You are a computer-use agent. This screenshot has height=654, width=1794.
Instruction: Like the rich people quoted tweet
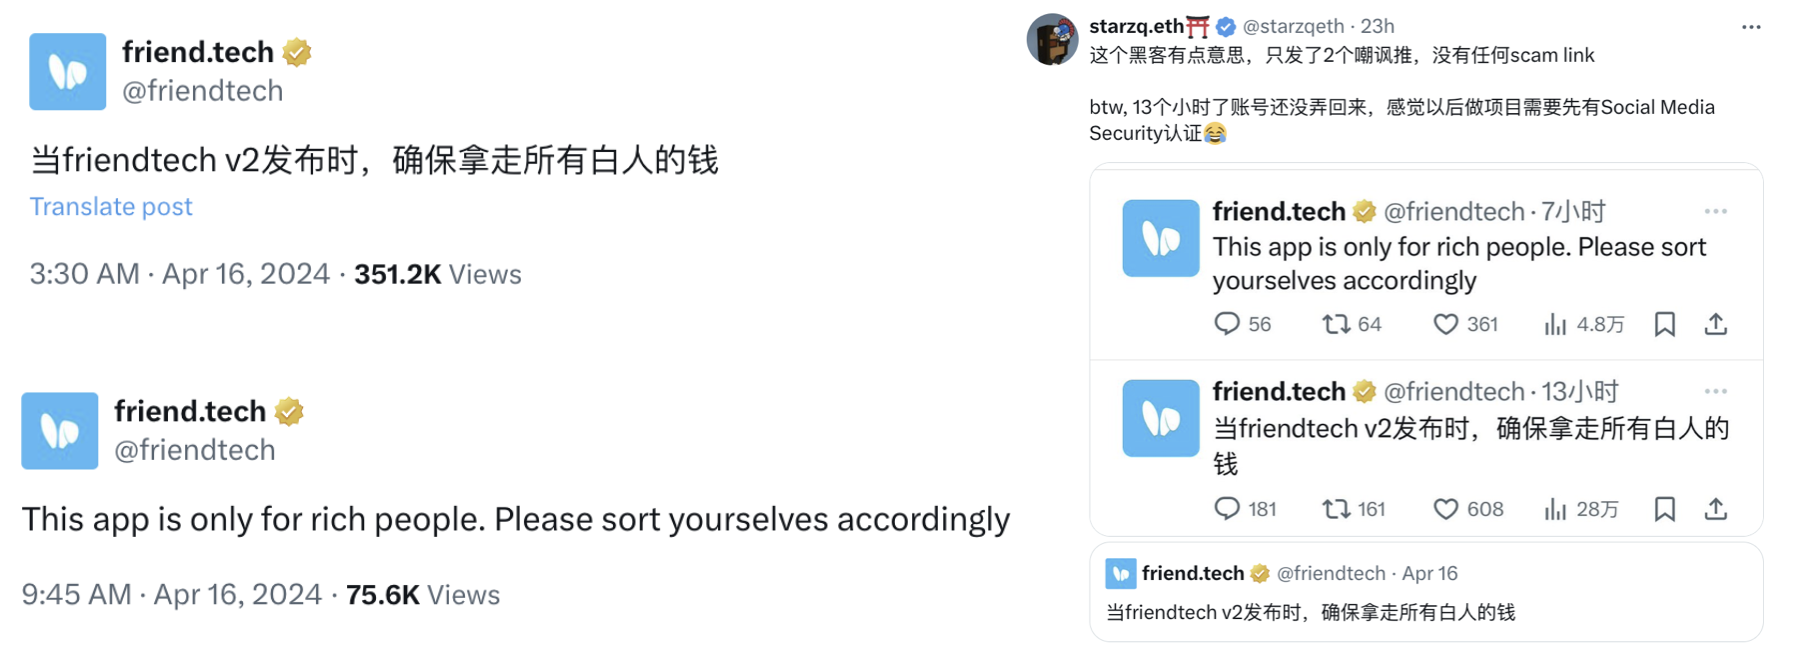(x=1445, y=324)
